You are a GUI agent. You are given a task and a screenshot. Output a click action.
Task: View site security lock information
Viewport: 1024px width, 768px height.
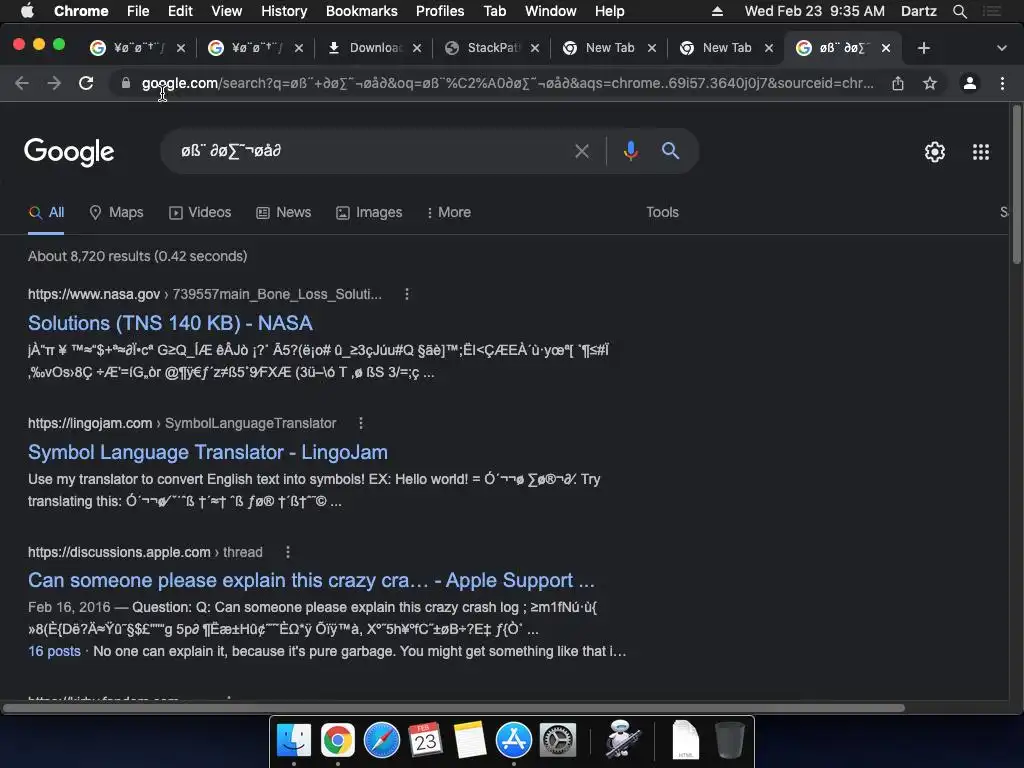(x=126, y=84)
